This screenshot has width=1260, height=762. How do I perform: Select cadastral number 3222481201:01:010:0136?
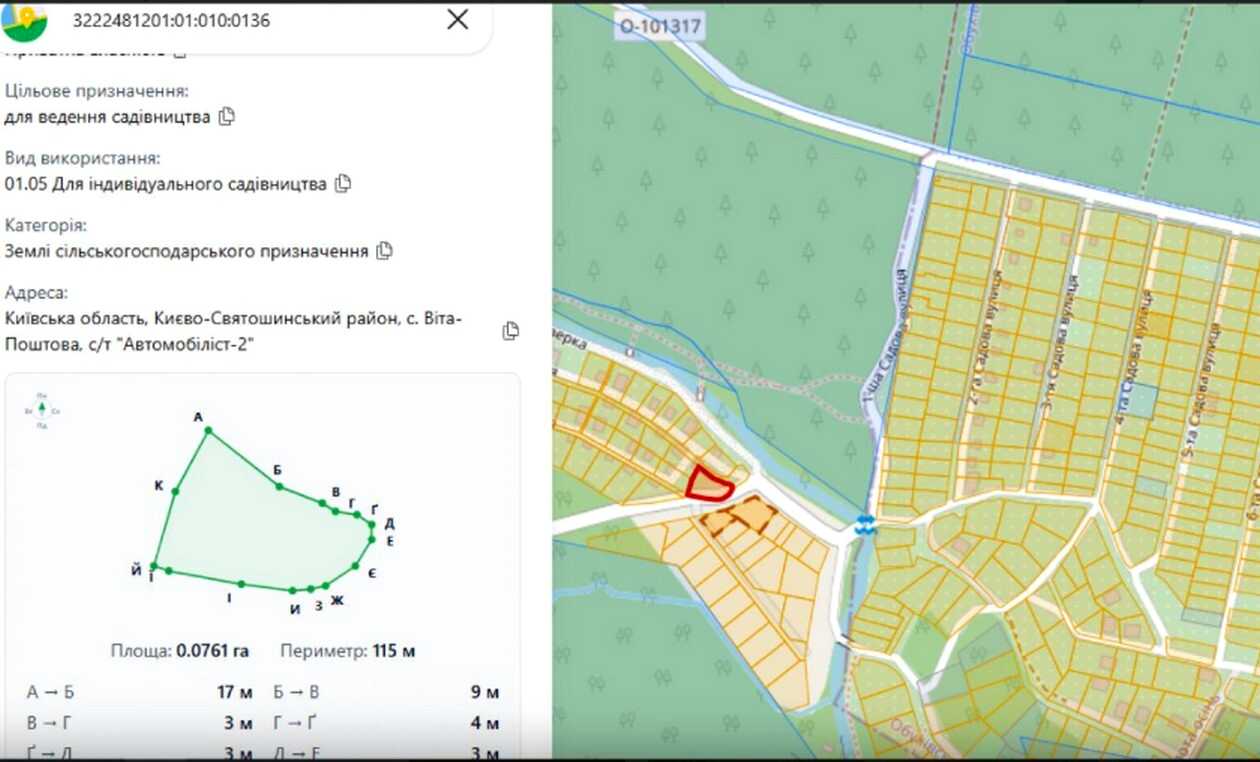171,20
